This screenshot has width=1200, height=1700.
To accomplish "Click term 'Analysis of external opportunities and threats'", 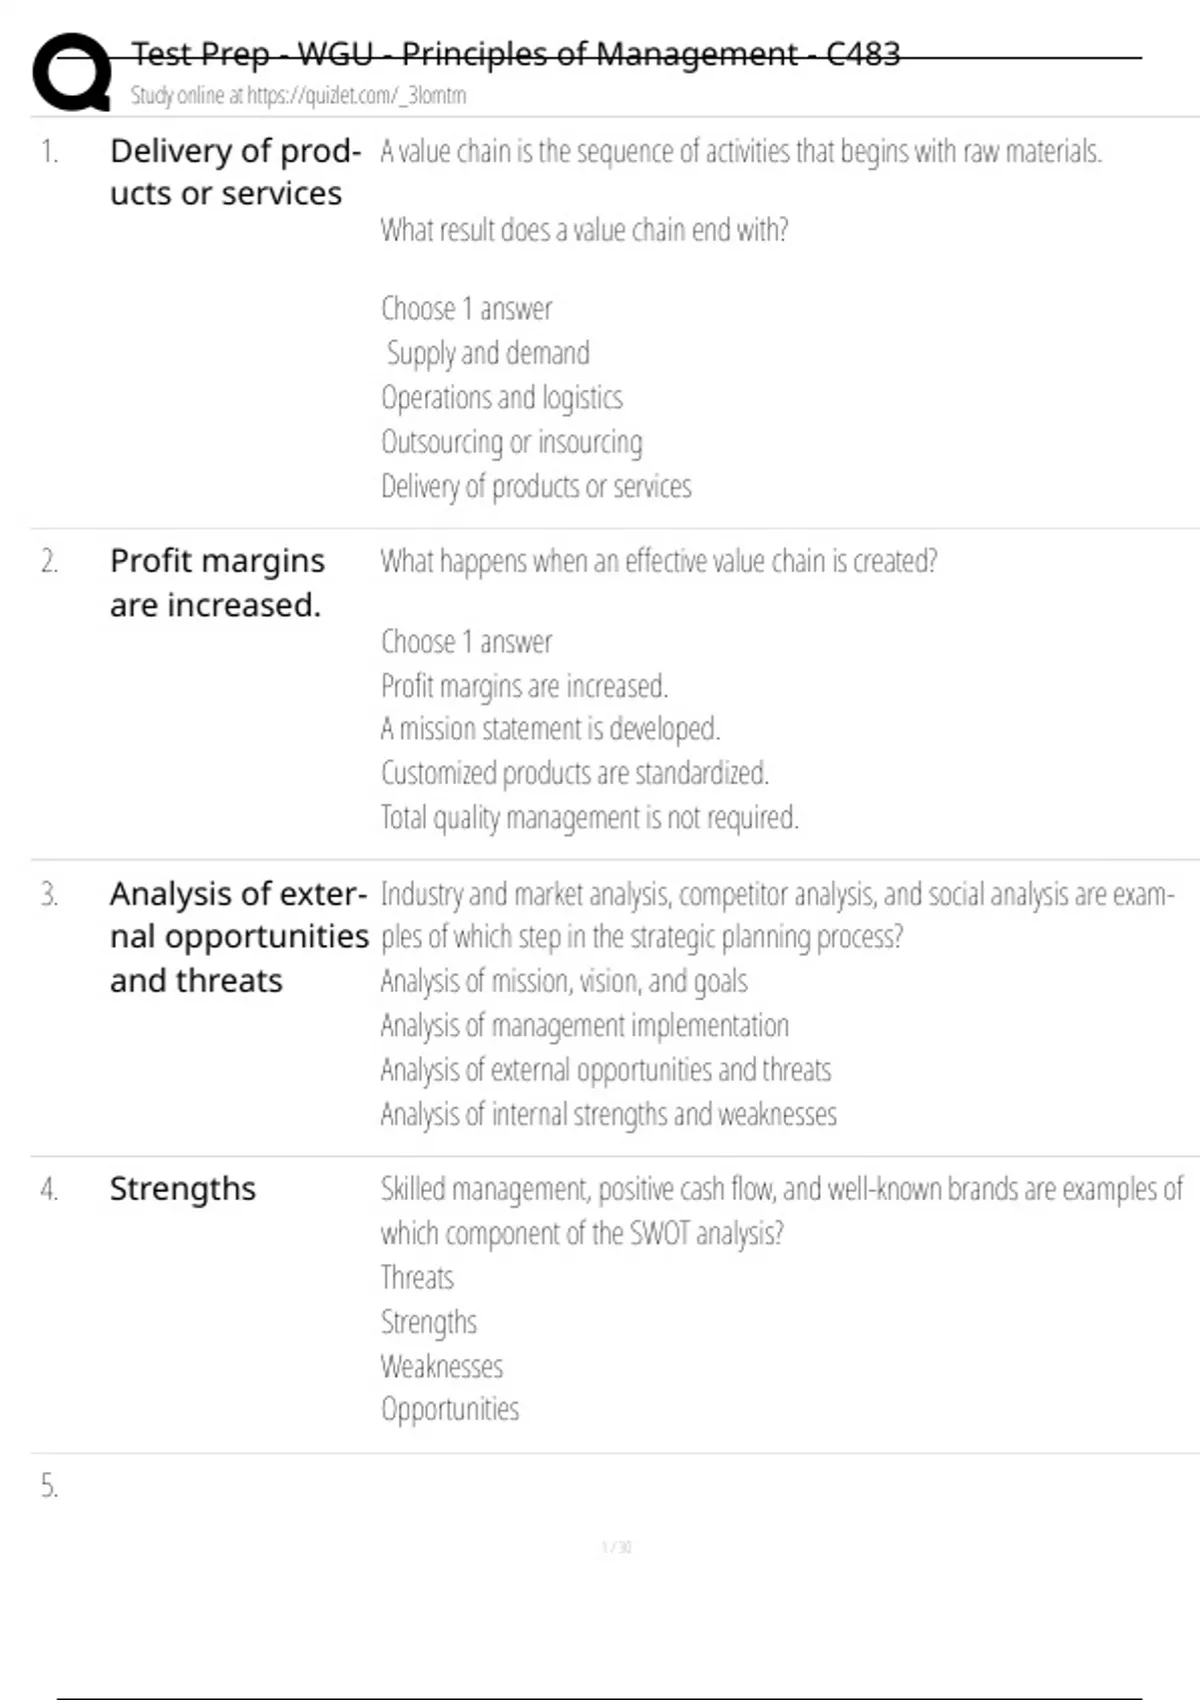I will 239,937.
